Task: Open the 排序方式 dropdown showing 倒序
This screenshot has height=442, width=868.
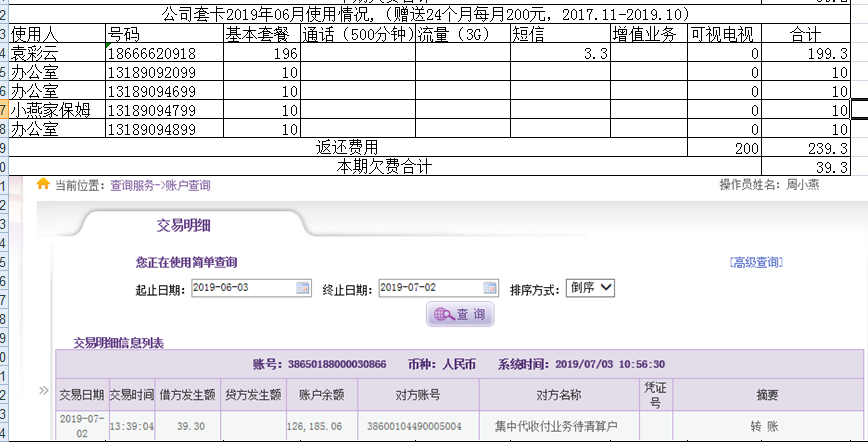Action: 590,288
